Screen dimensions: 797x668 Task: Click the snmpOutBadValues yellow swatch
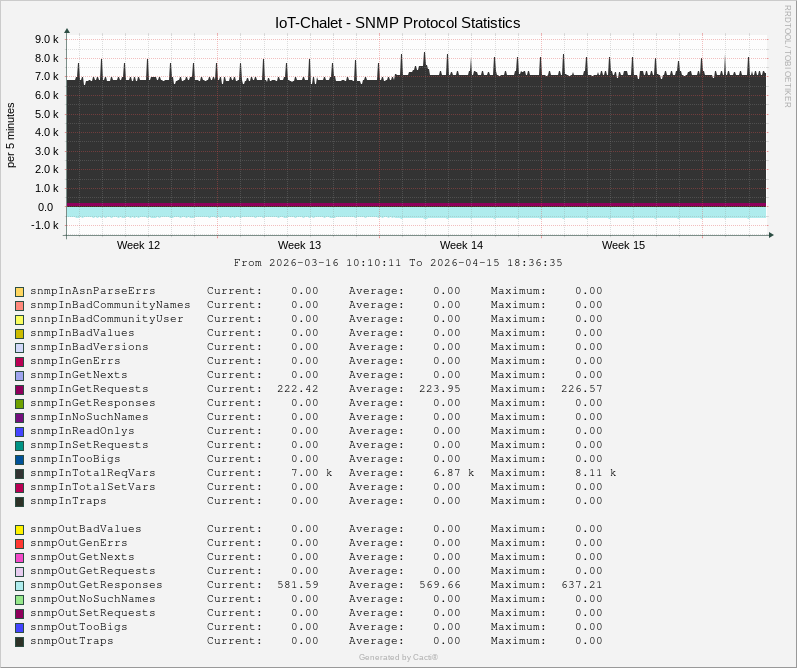coord(19,529)
